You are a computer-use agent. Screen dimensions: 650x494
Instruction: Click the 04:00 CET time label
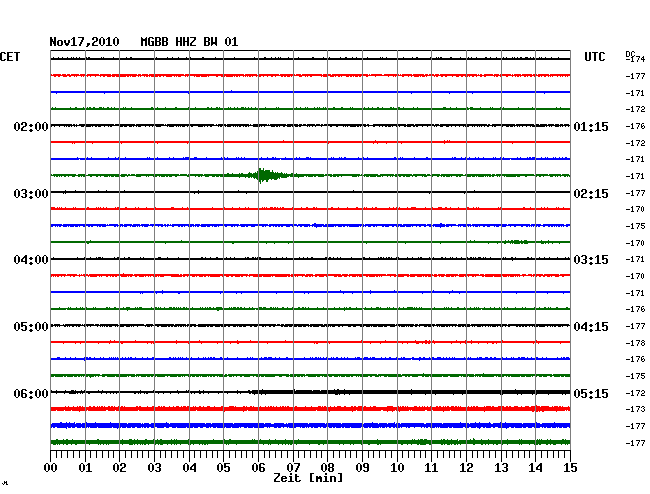(x=31, y=260)
